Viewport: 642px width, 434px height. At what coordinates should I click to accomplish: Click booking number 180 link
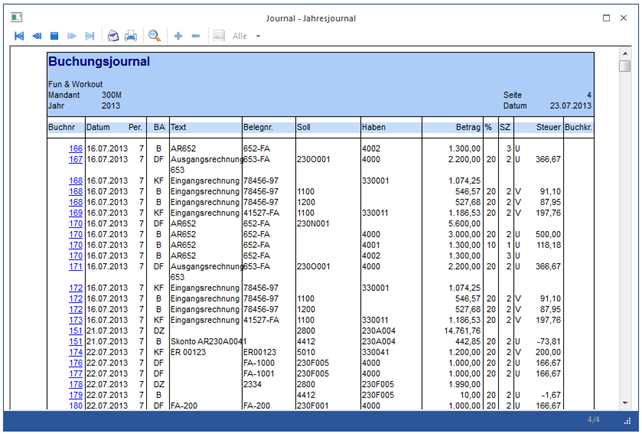[x=75, y=406]
